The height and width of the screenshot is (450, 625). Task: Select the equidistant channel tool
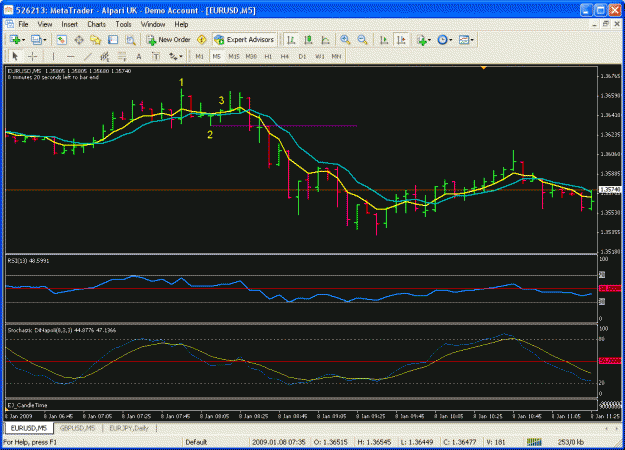(104, 56)
